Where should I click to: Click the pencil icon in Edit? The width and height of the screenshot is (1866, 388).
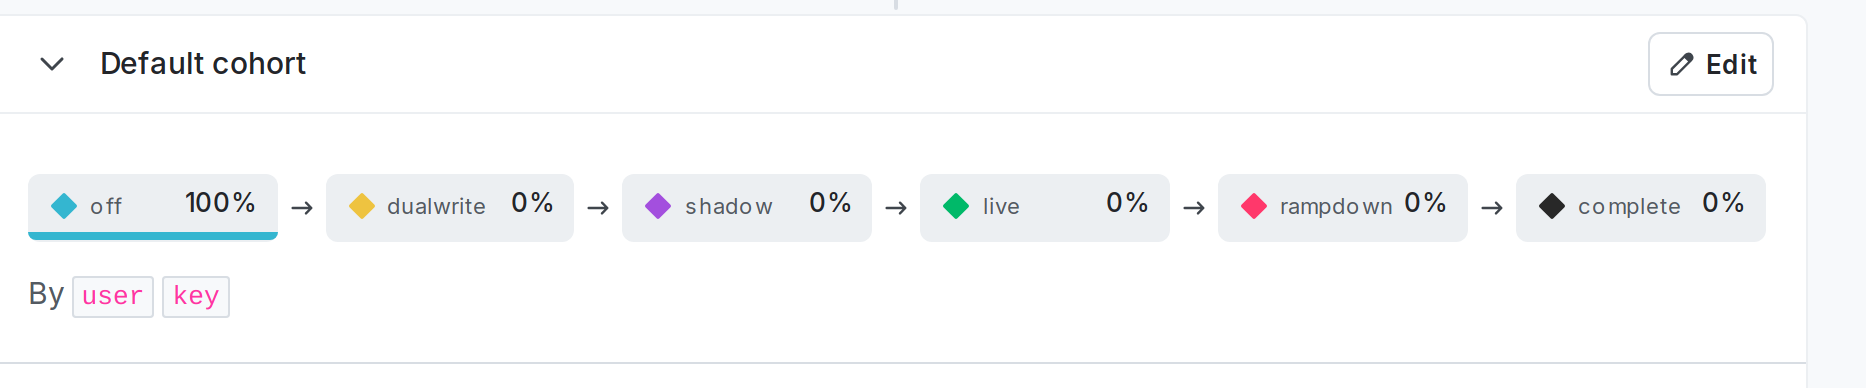(1682, 65)
